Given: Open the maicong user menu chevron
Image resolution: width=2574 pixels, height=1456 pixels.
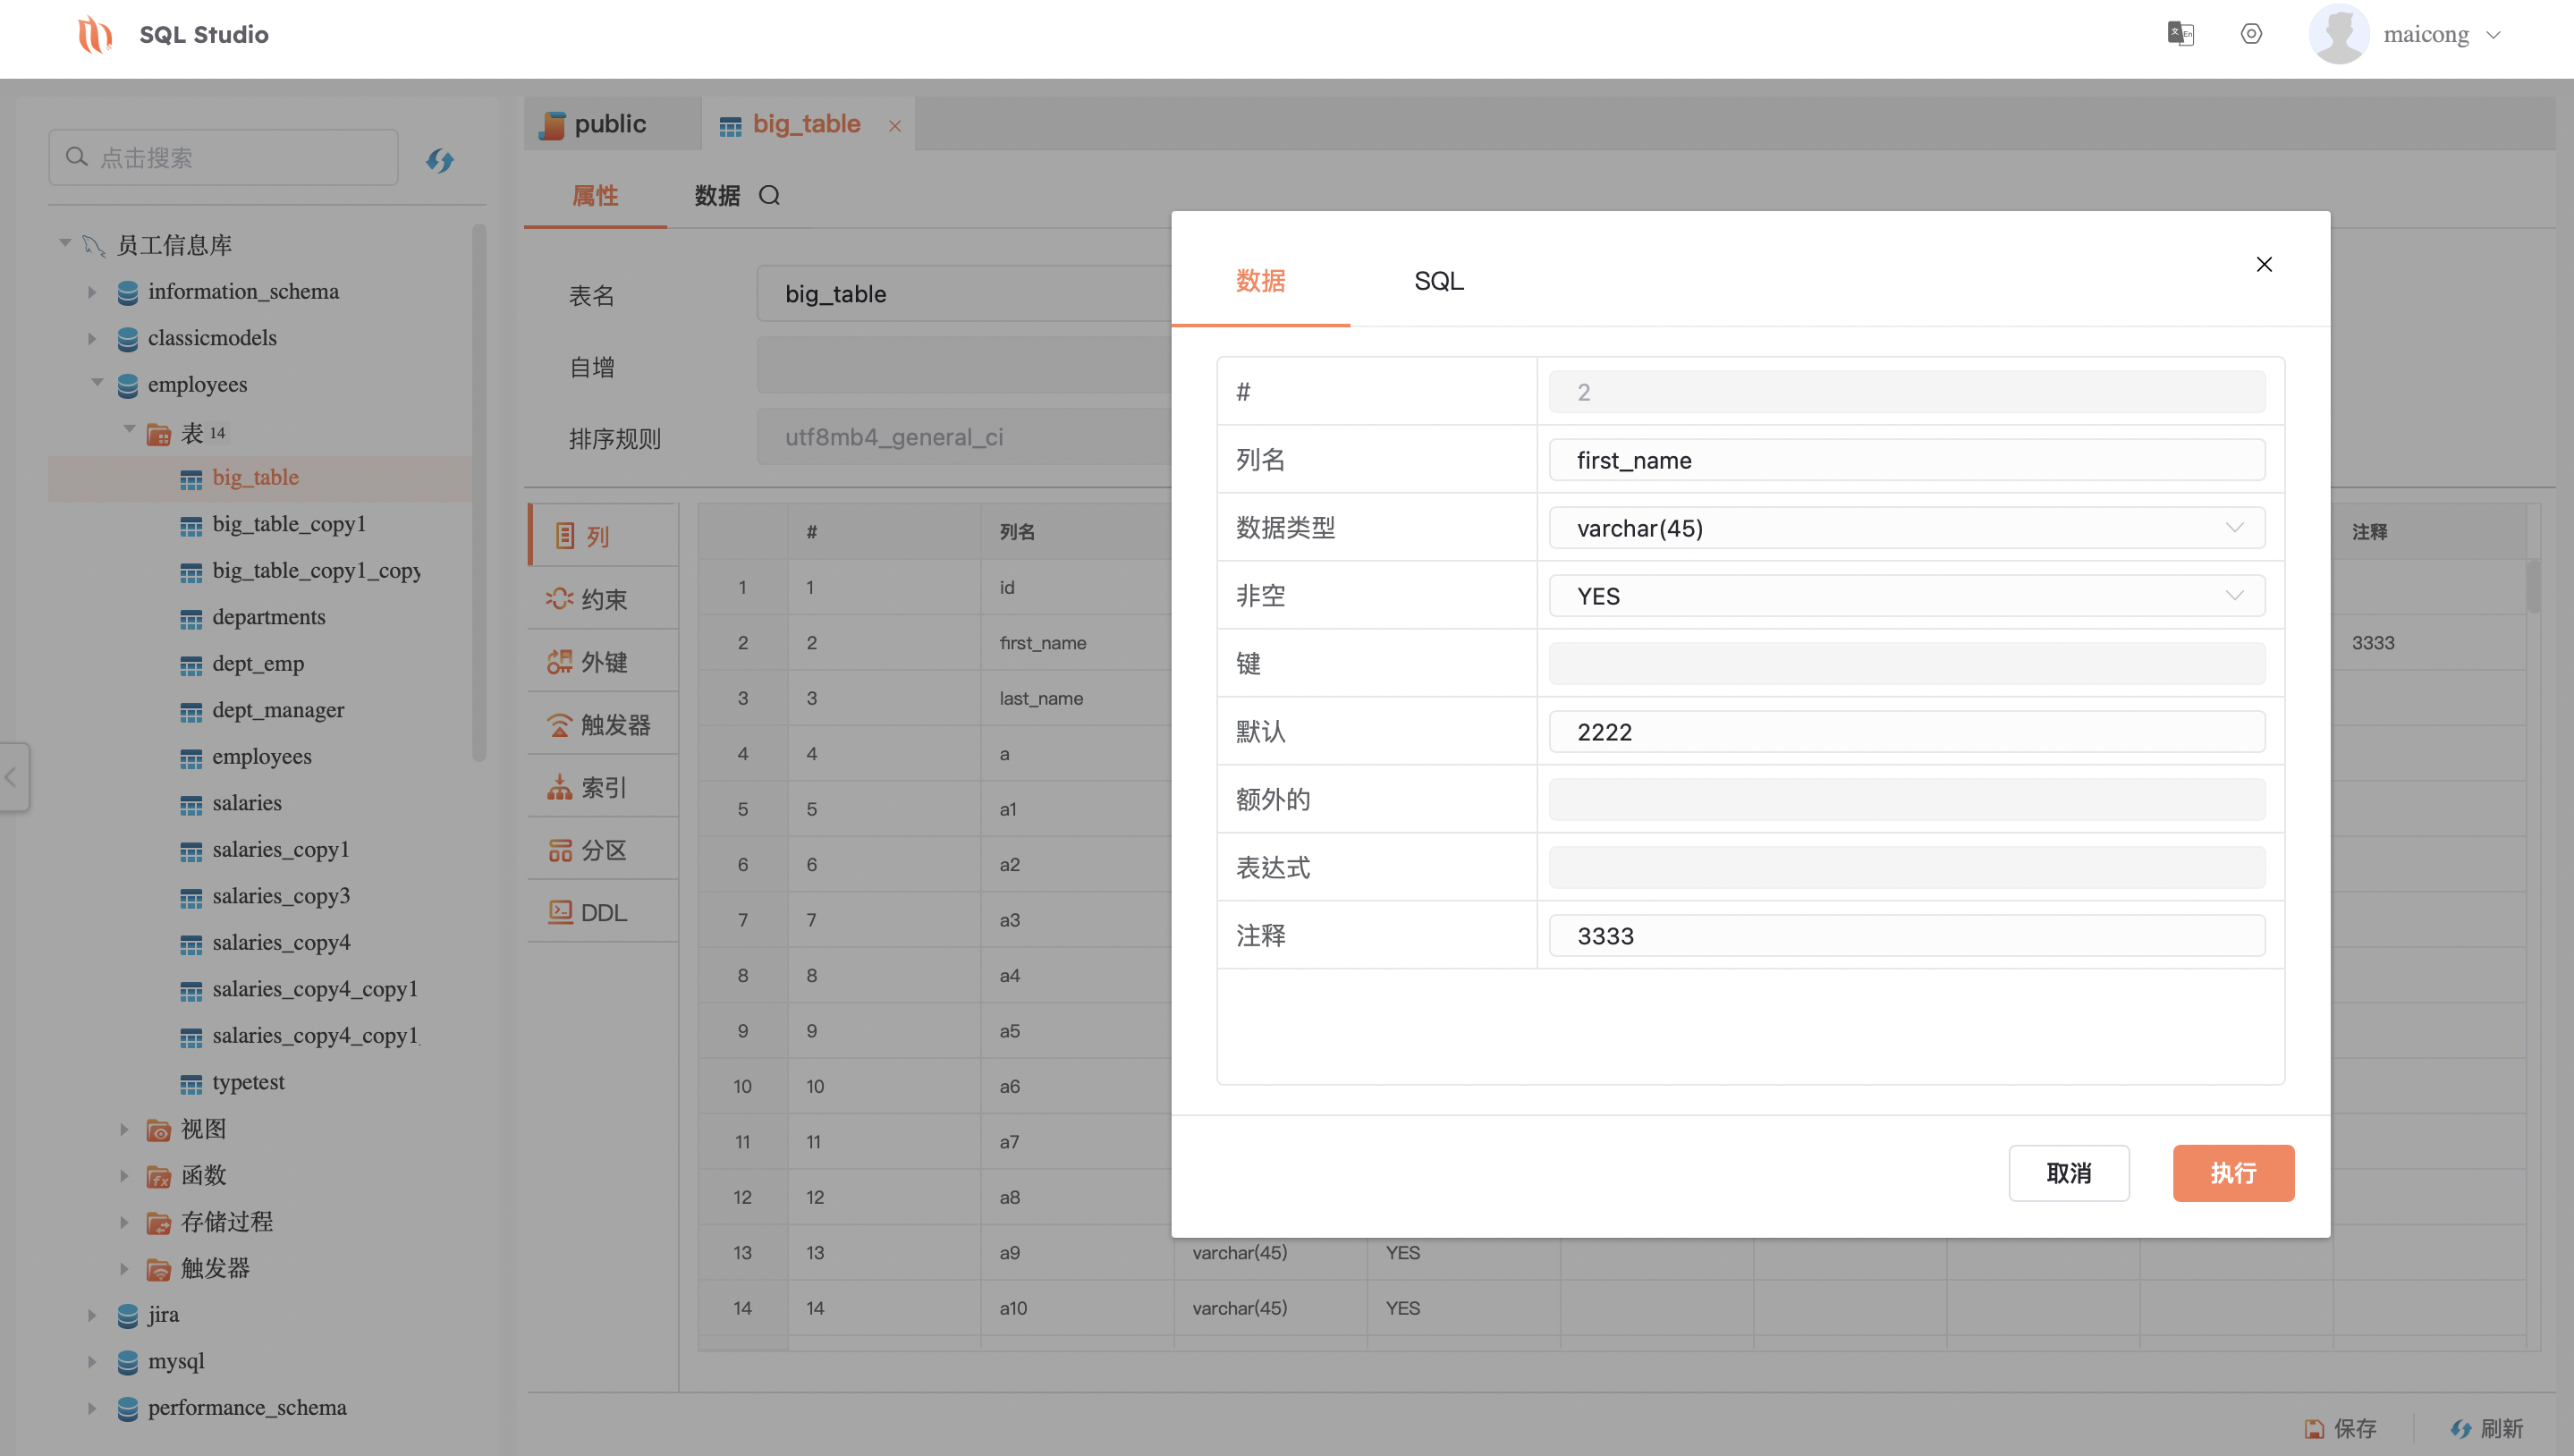Looking at the screenshot, I should click(x=2493, y=35).
